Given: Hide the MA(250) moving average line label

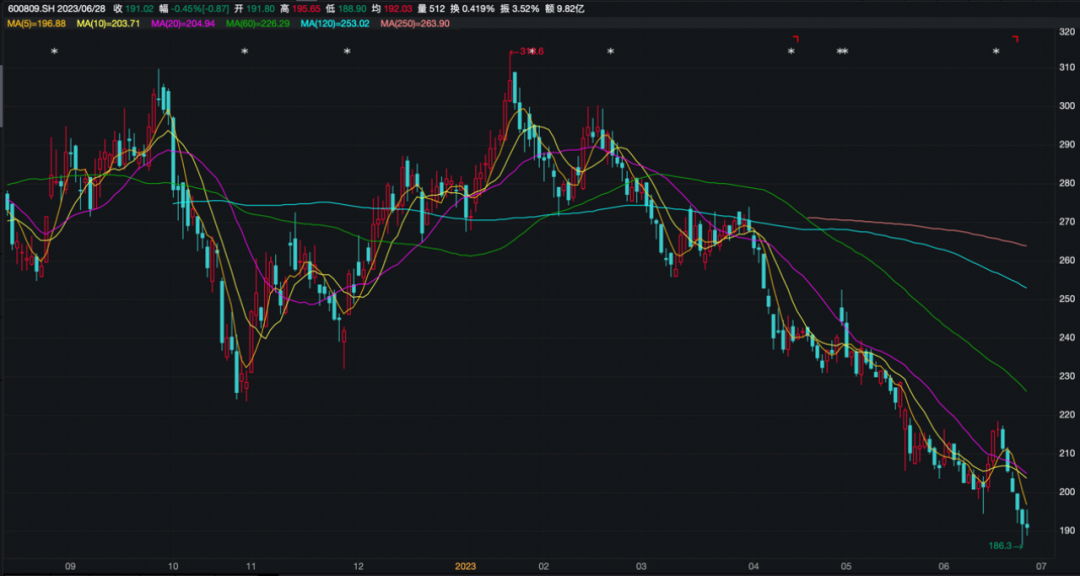Looking at the screenshot, I should pos(416,22).
